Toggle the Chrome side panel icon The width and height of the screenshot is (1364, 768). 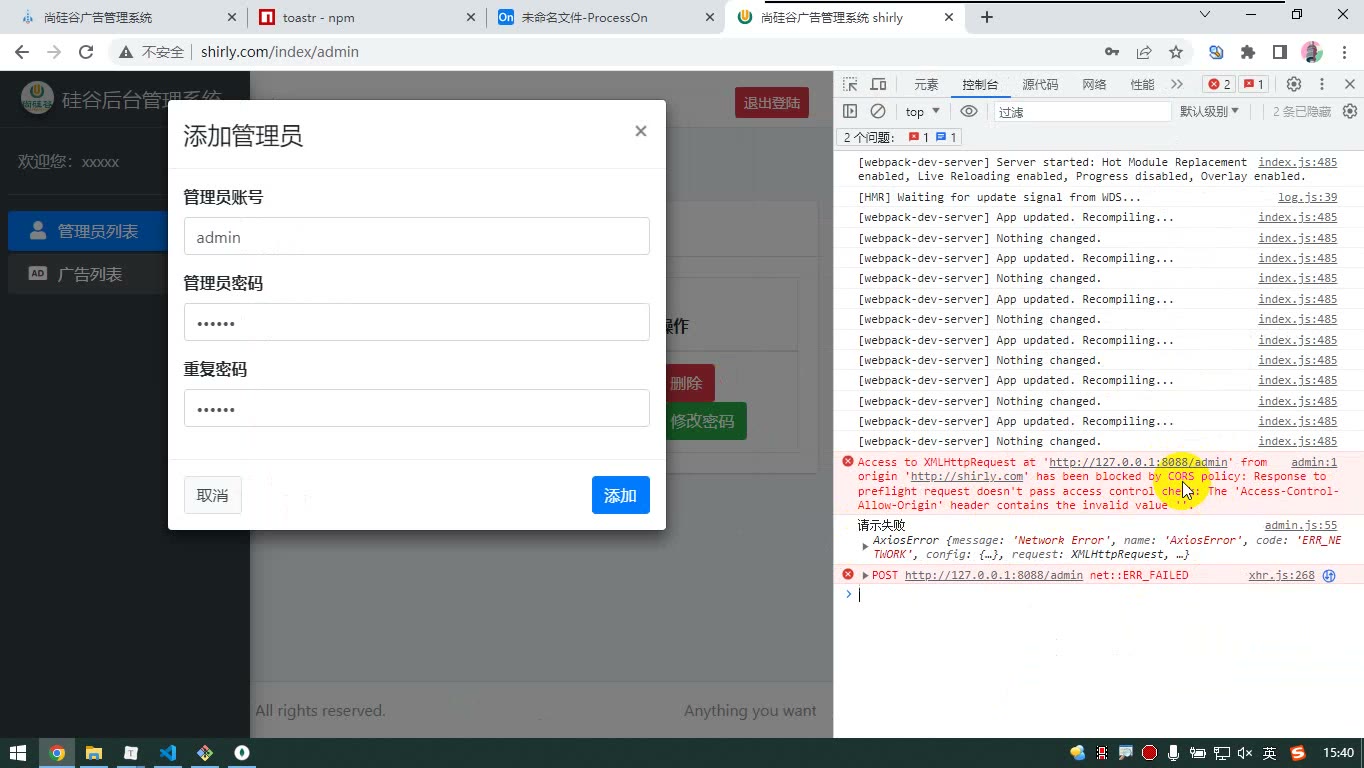click(x=1280, y=52)
